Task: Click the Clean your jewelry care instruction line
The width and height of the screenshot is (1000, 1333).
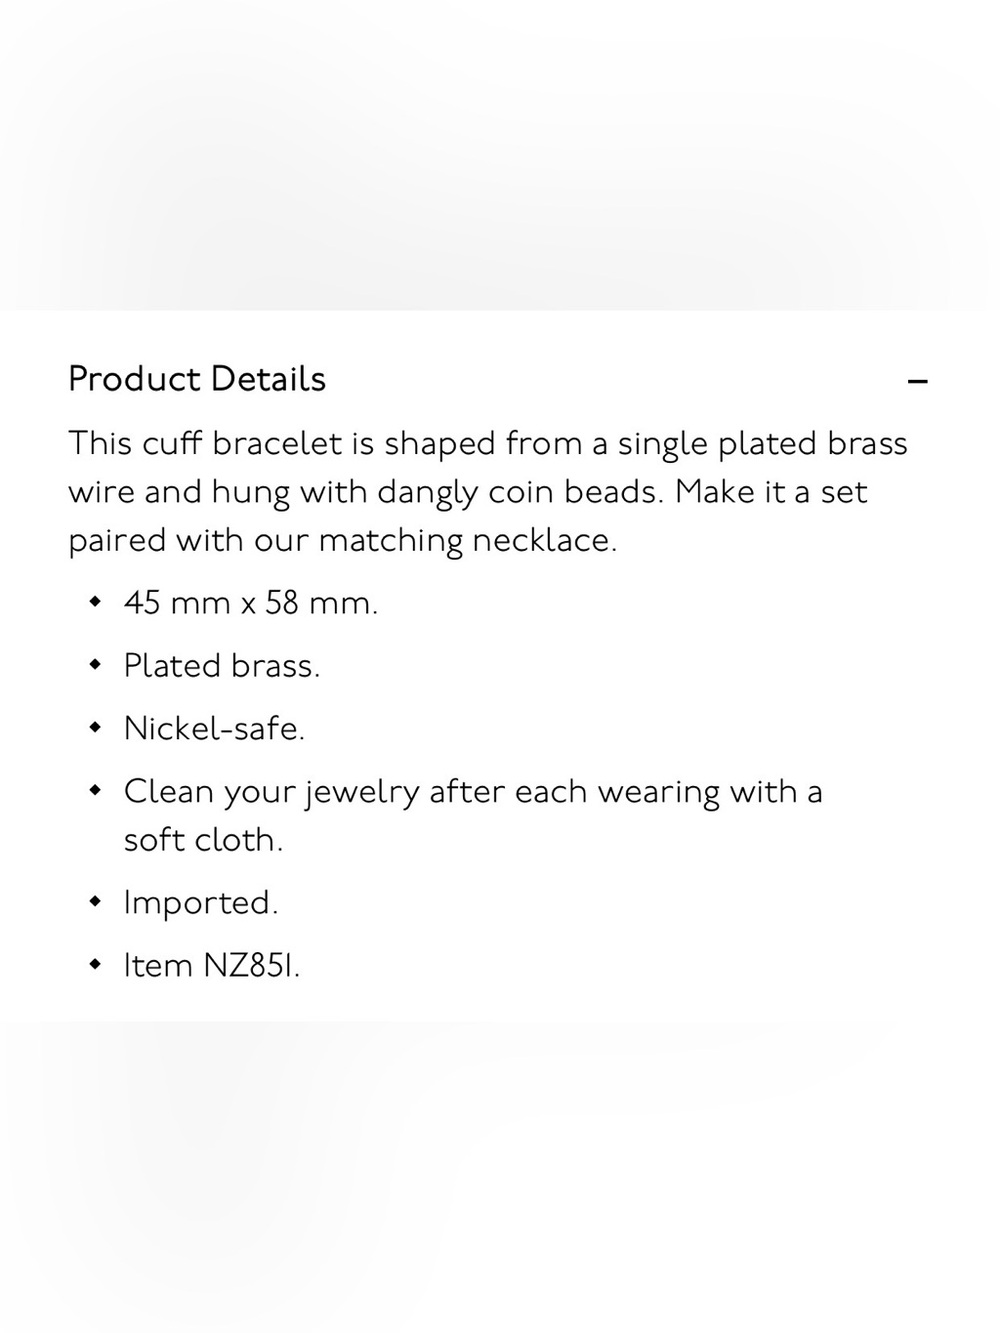Action: (473, 792)
